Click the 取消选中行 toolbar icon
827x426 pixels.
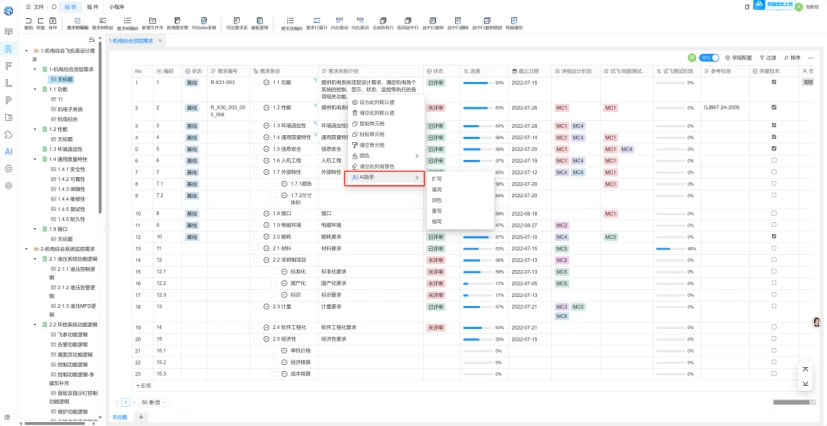(408, 21)
